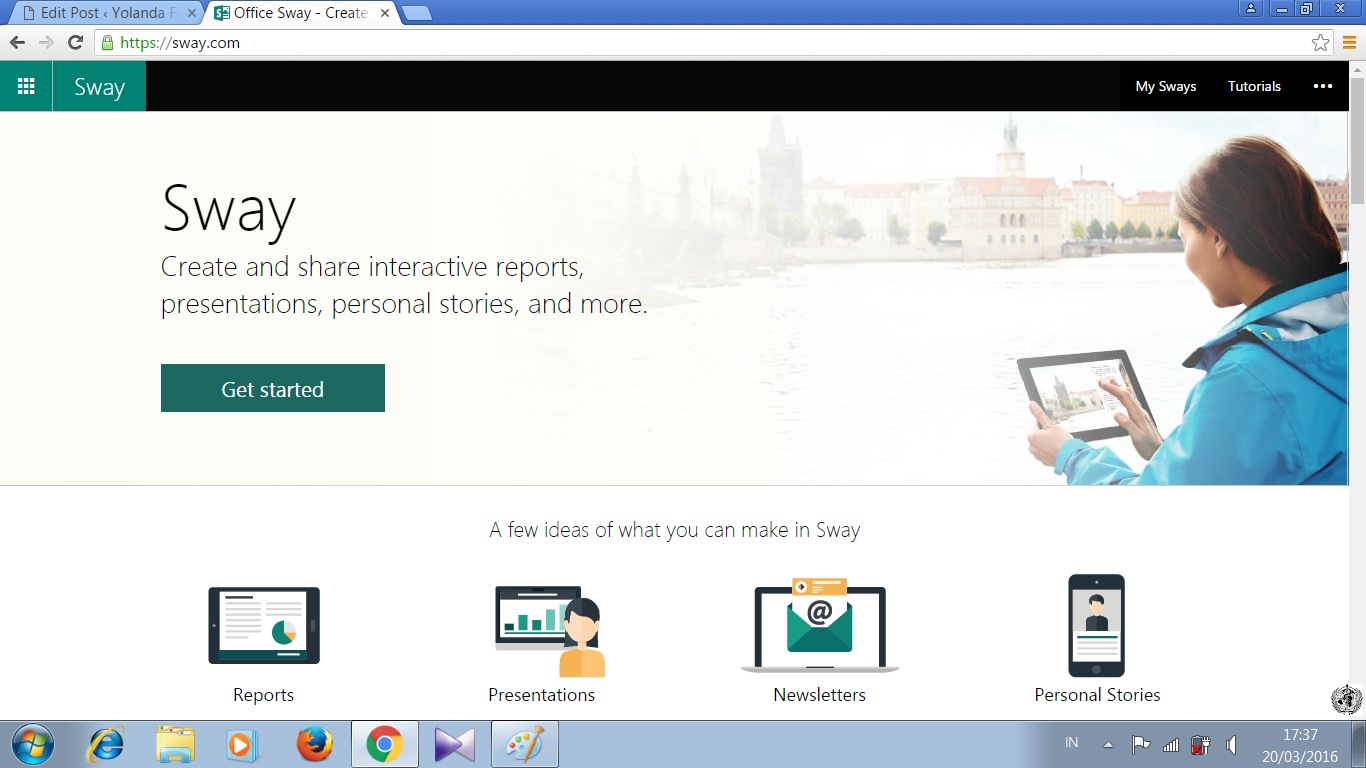Click the Newsletters label
Image resolution: width=1366 pixels, height=768 pixels.
pyautogui.click(x=820, y=695)
